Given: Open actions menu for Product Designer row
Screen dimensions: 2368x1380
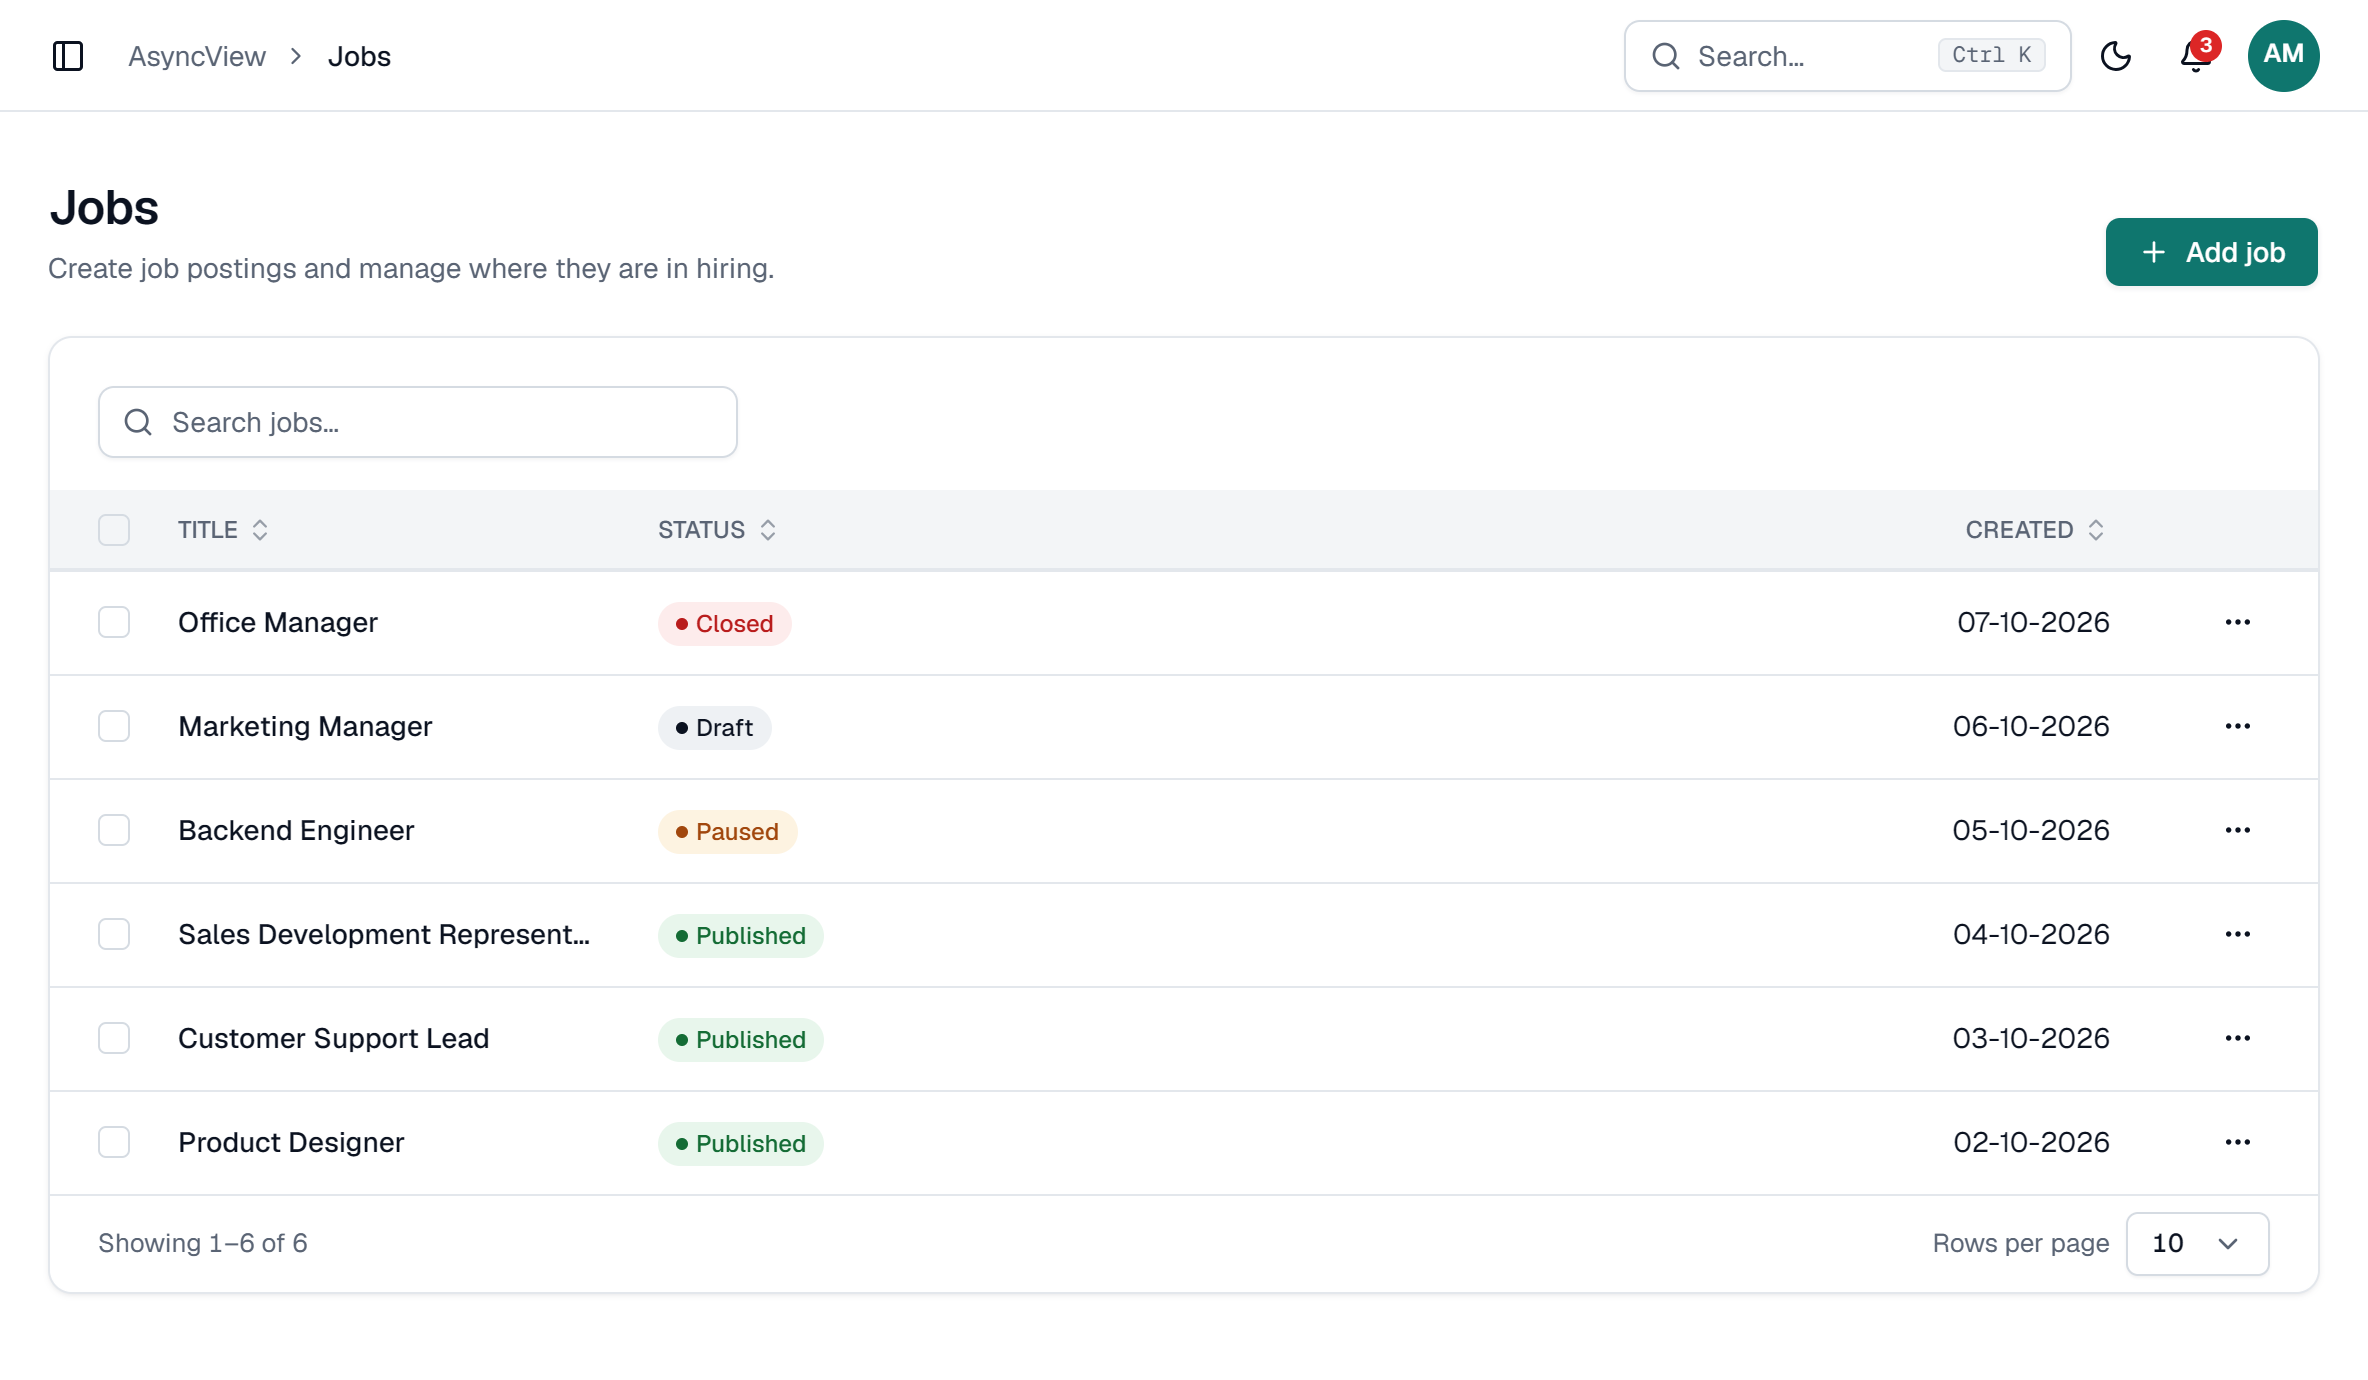Looking at the screenshot, I should [x=2238, y=1142].
